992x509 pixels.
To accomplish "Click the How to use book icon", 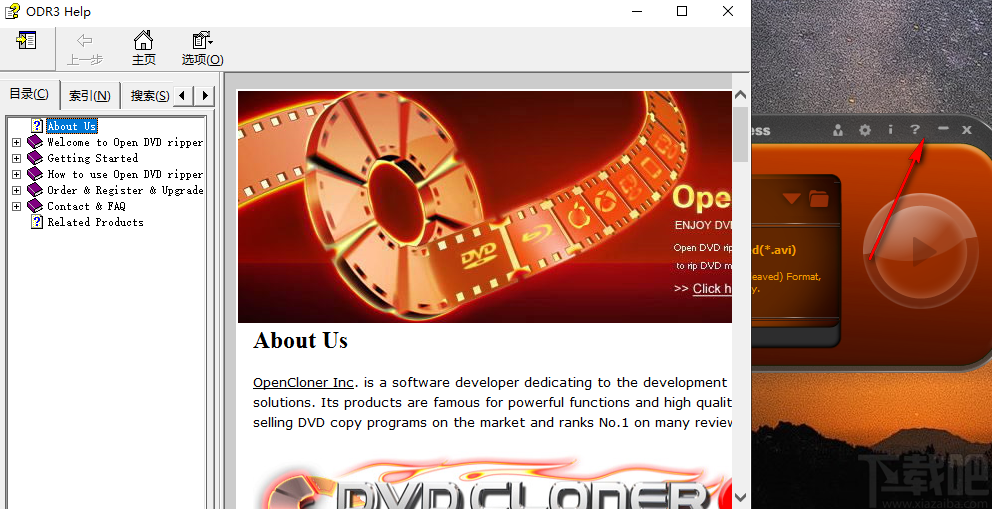I will (35, 174).
